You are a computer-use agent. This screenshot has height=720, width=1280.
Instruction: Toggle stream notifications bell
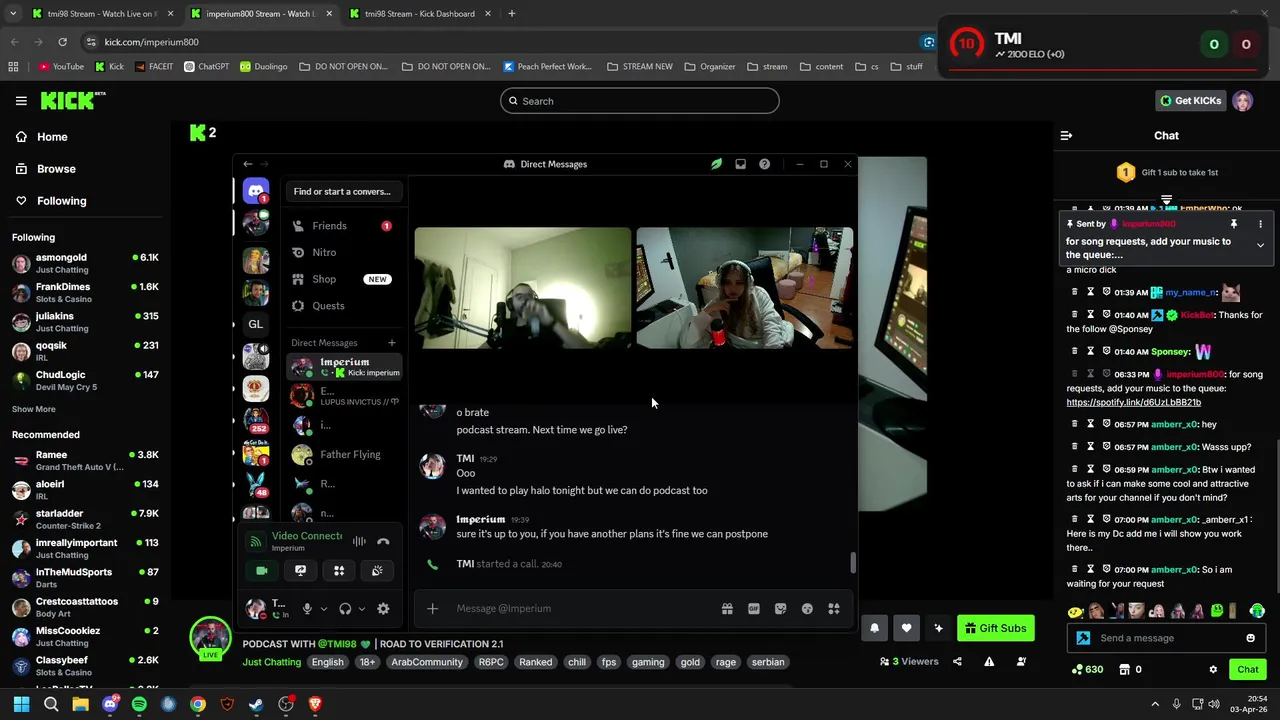tap(874, 628)
